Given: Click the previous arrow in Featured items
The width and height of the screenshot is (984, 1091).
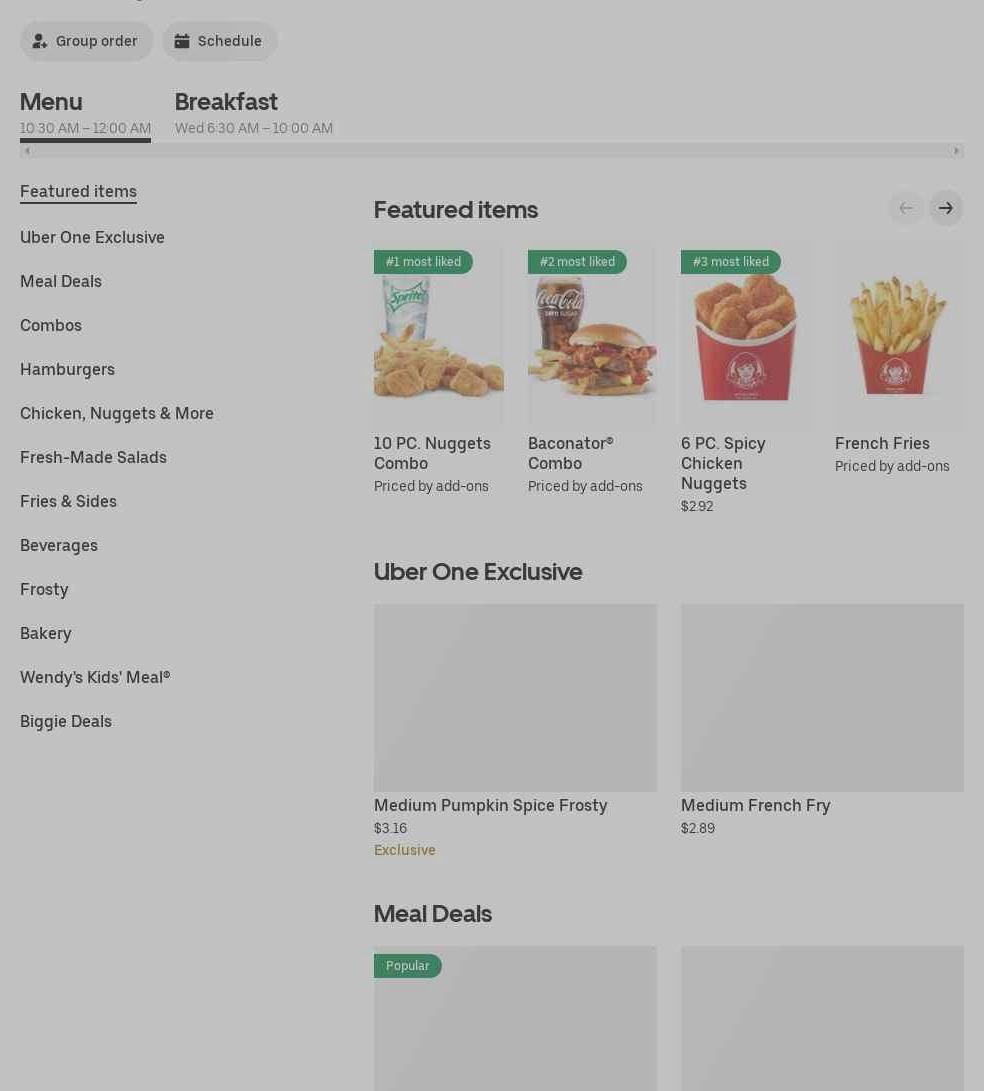Looking at the screenshot, I should 905,208.
